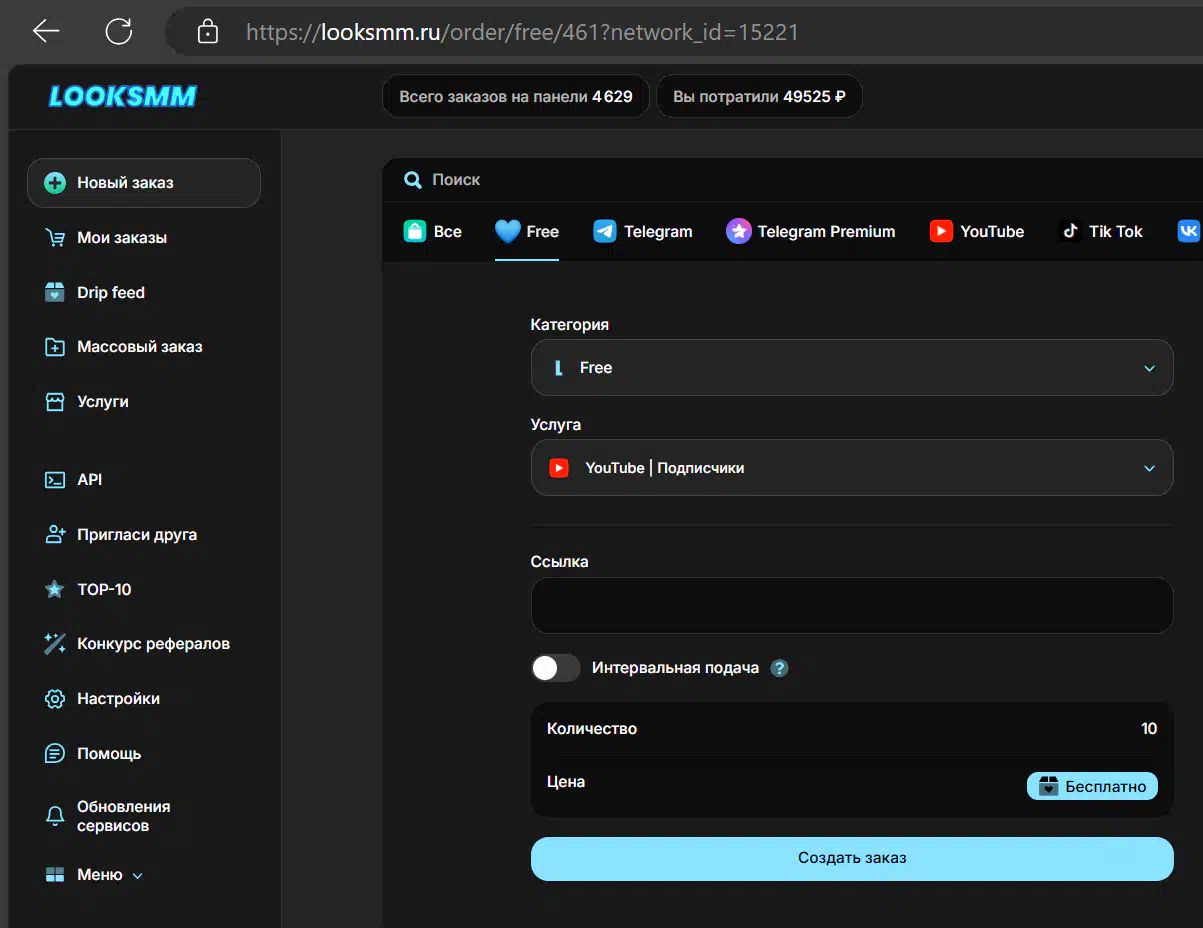The width and height of the screenshot is (1203, 928).
Task: Click the help question mark near Интервальная подача
Action: (780, 668)
